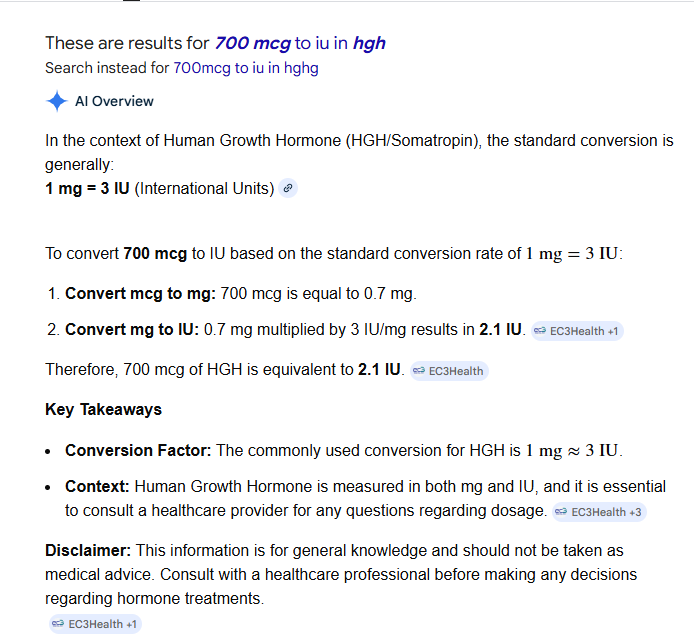Click the AI Overview sparkle icon

click(56, 101)
